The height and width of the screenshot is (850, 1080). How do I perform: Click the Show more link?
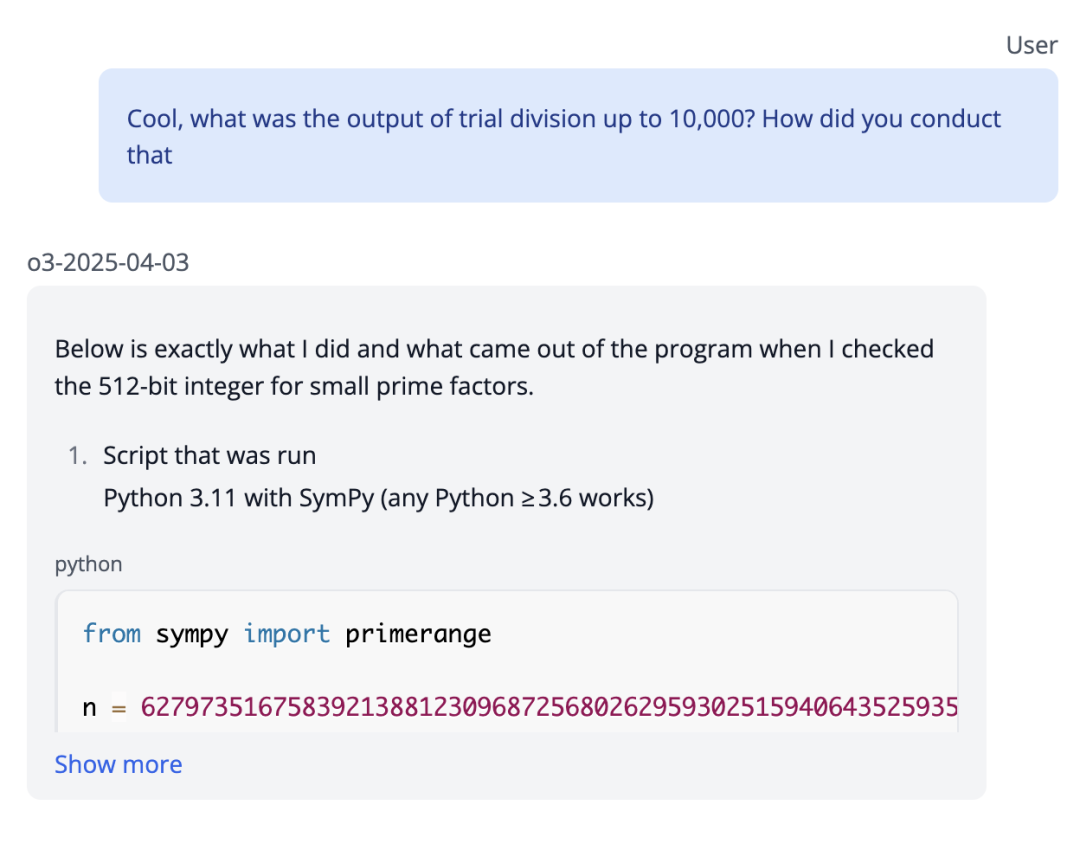pos(118,765)
